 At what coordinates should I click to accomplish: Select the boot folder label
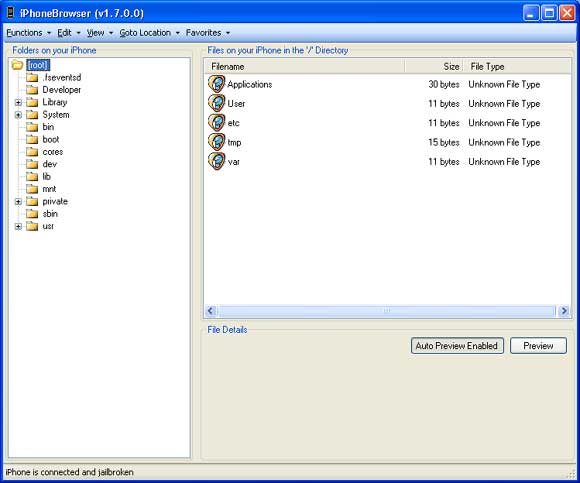click(x=51, y=139)
